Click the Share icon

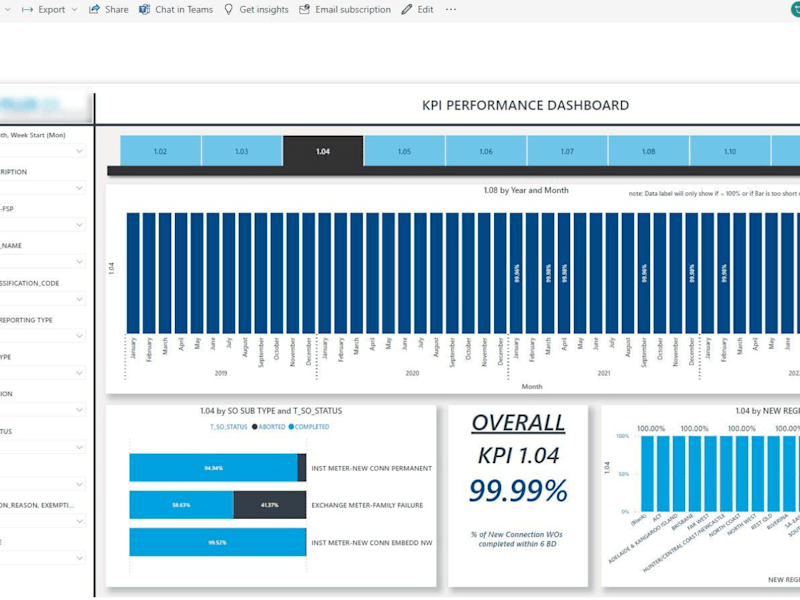point(94,9)
